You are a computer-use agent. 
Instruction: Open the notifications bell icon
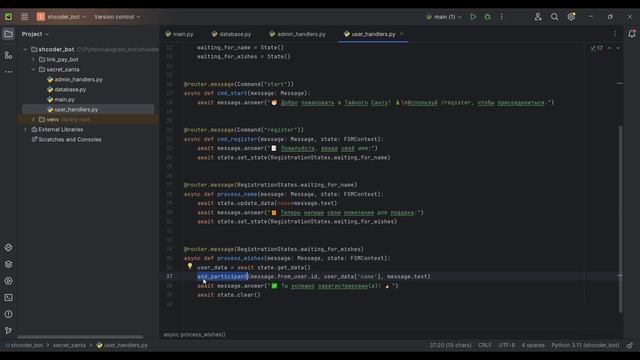(x=631, y=34)
